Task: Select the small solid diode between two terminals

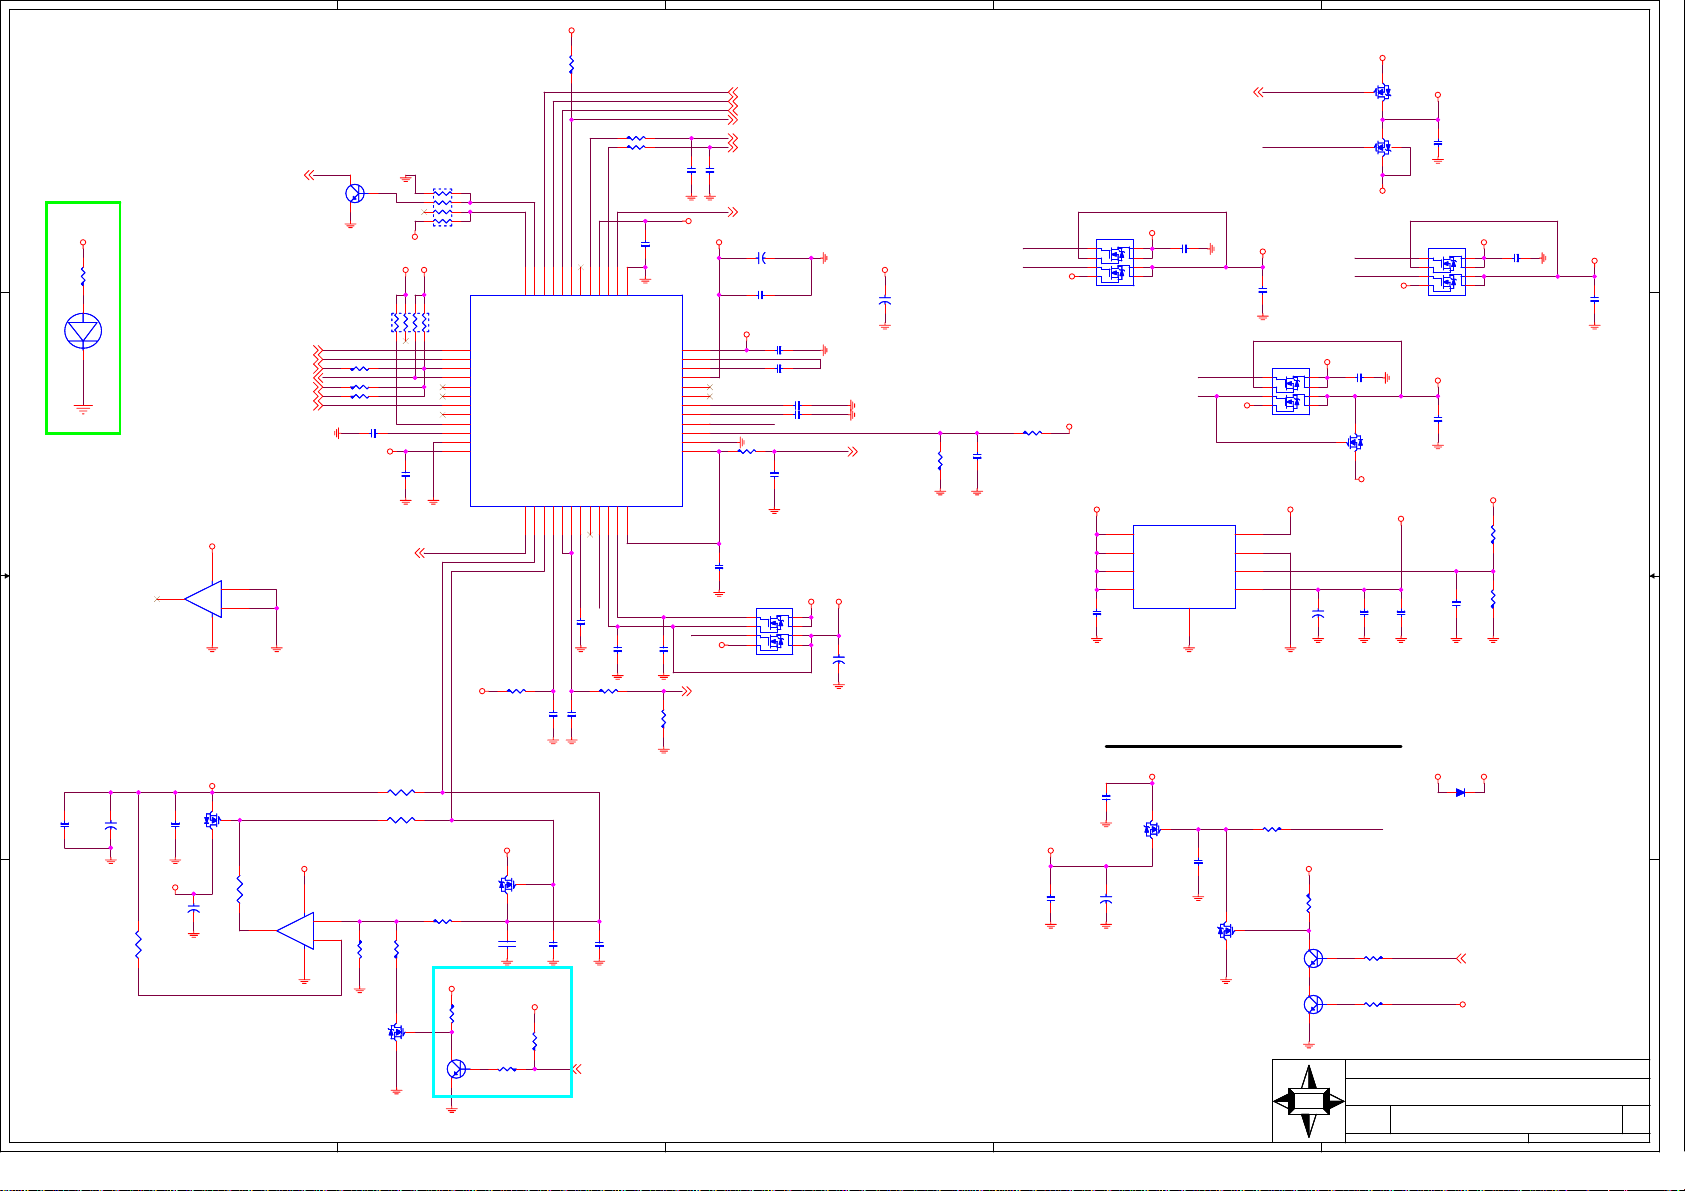Action: click(x=1461, y=792)
